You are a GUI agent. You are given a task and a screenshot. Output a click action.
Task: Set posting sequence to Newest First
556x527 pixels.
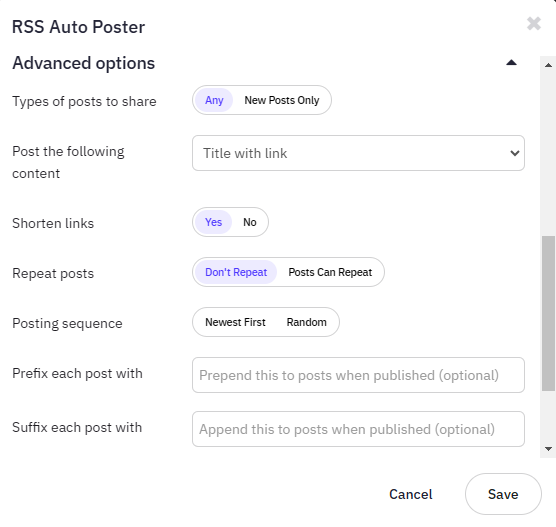tap(235, 322)
